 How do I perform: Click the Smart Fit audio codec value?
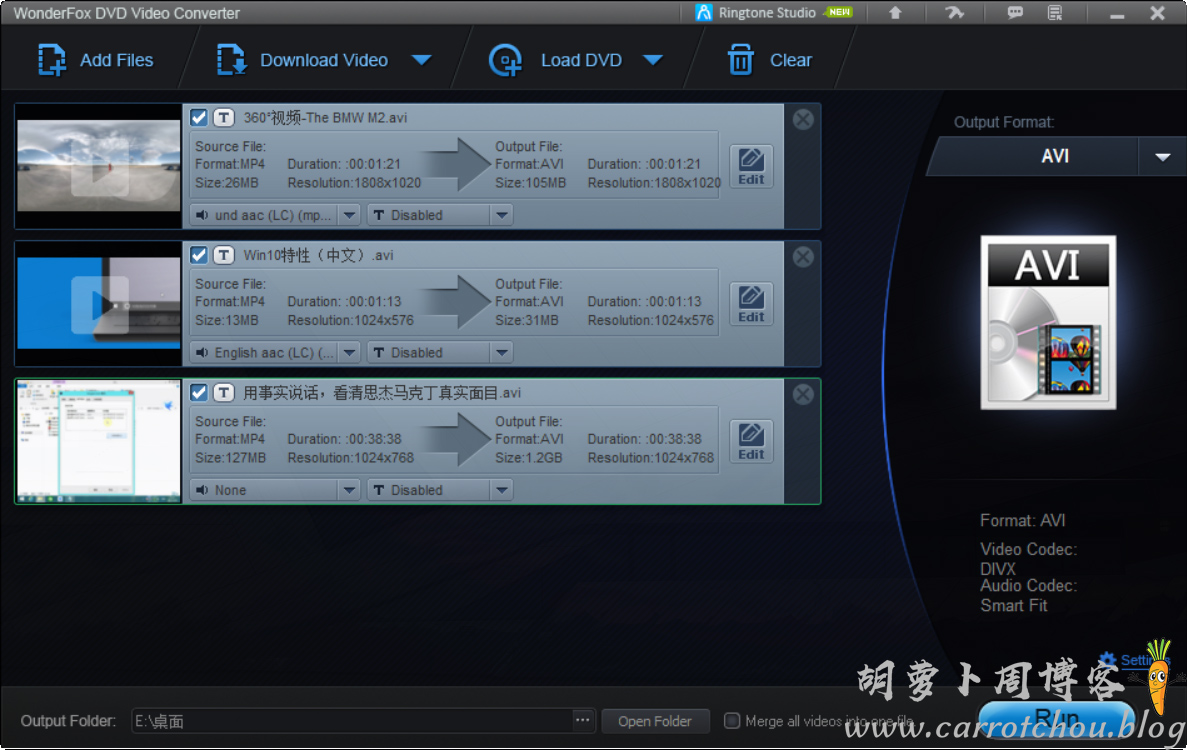coord(1014,605)
